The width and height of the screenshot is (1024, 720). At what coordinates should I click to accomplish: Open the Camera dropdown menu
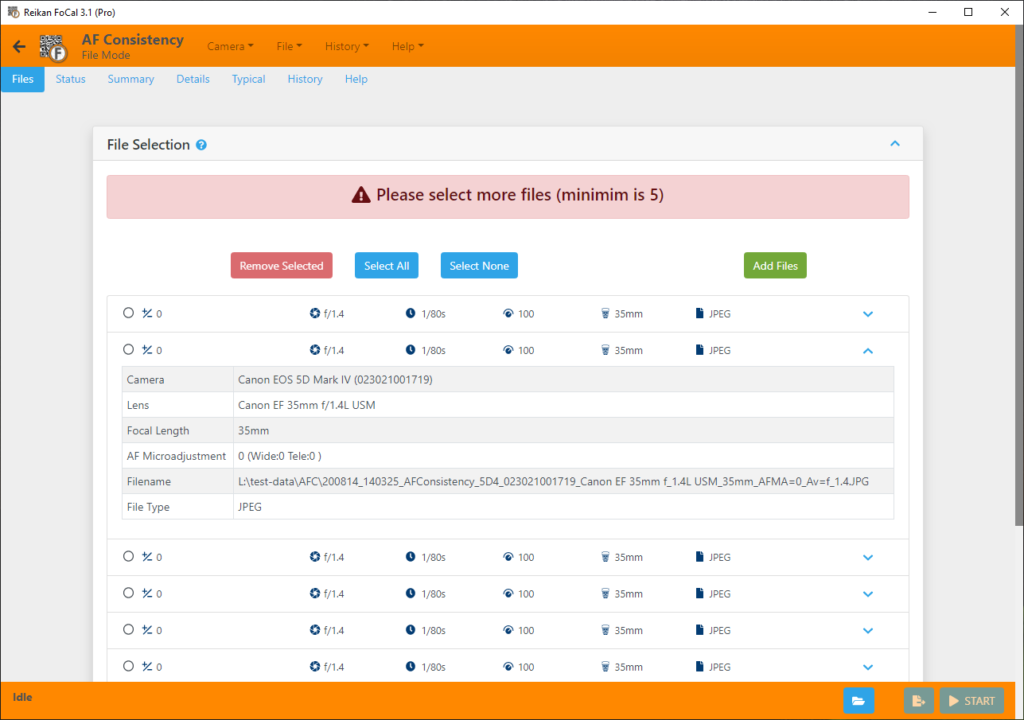pyautogui.click(x=230, y=46)
